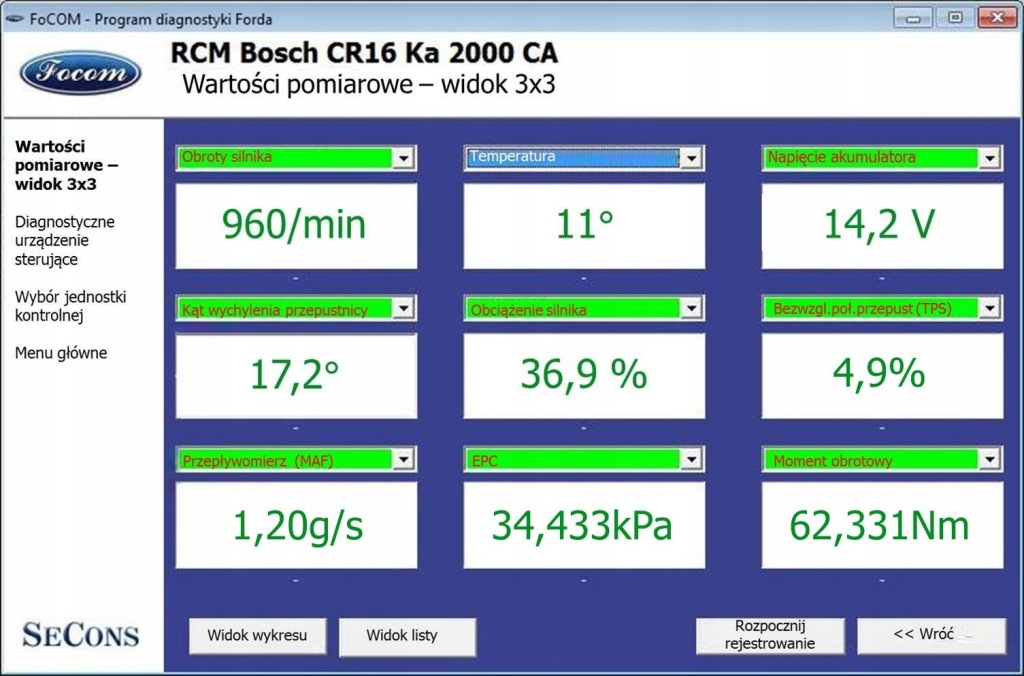Open the Obciążenie silnika dropdown

pos(584,308)
